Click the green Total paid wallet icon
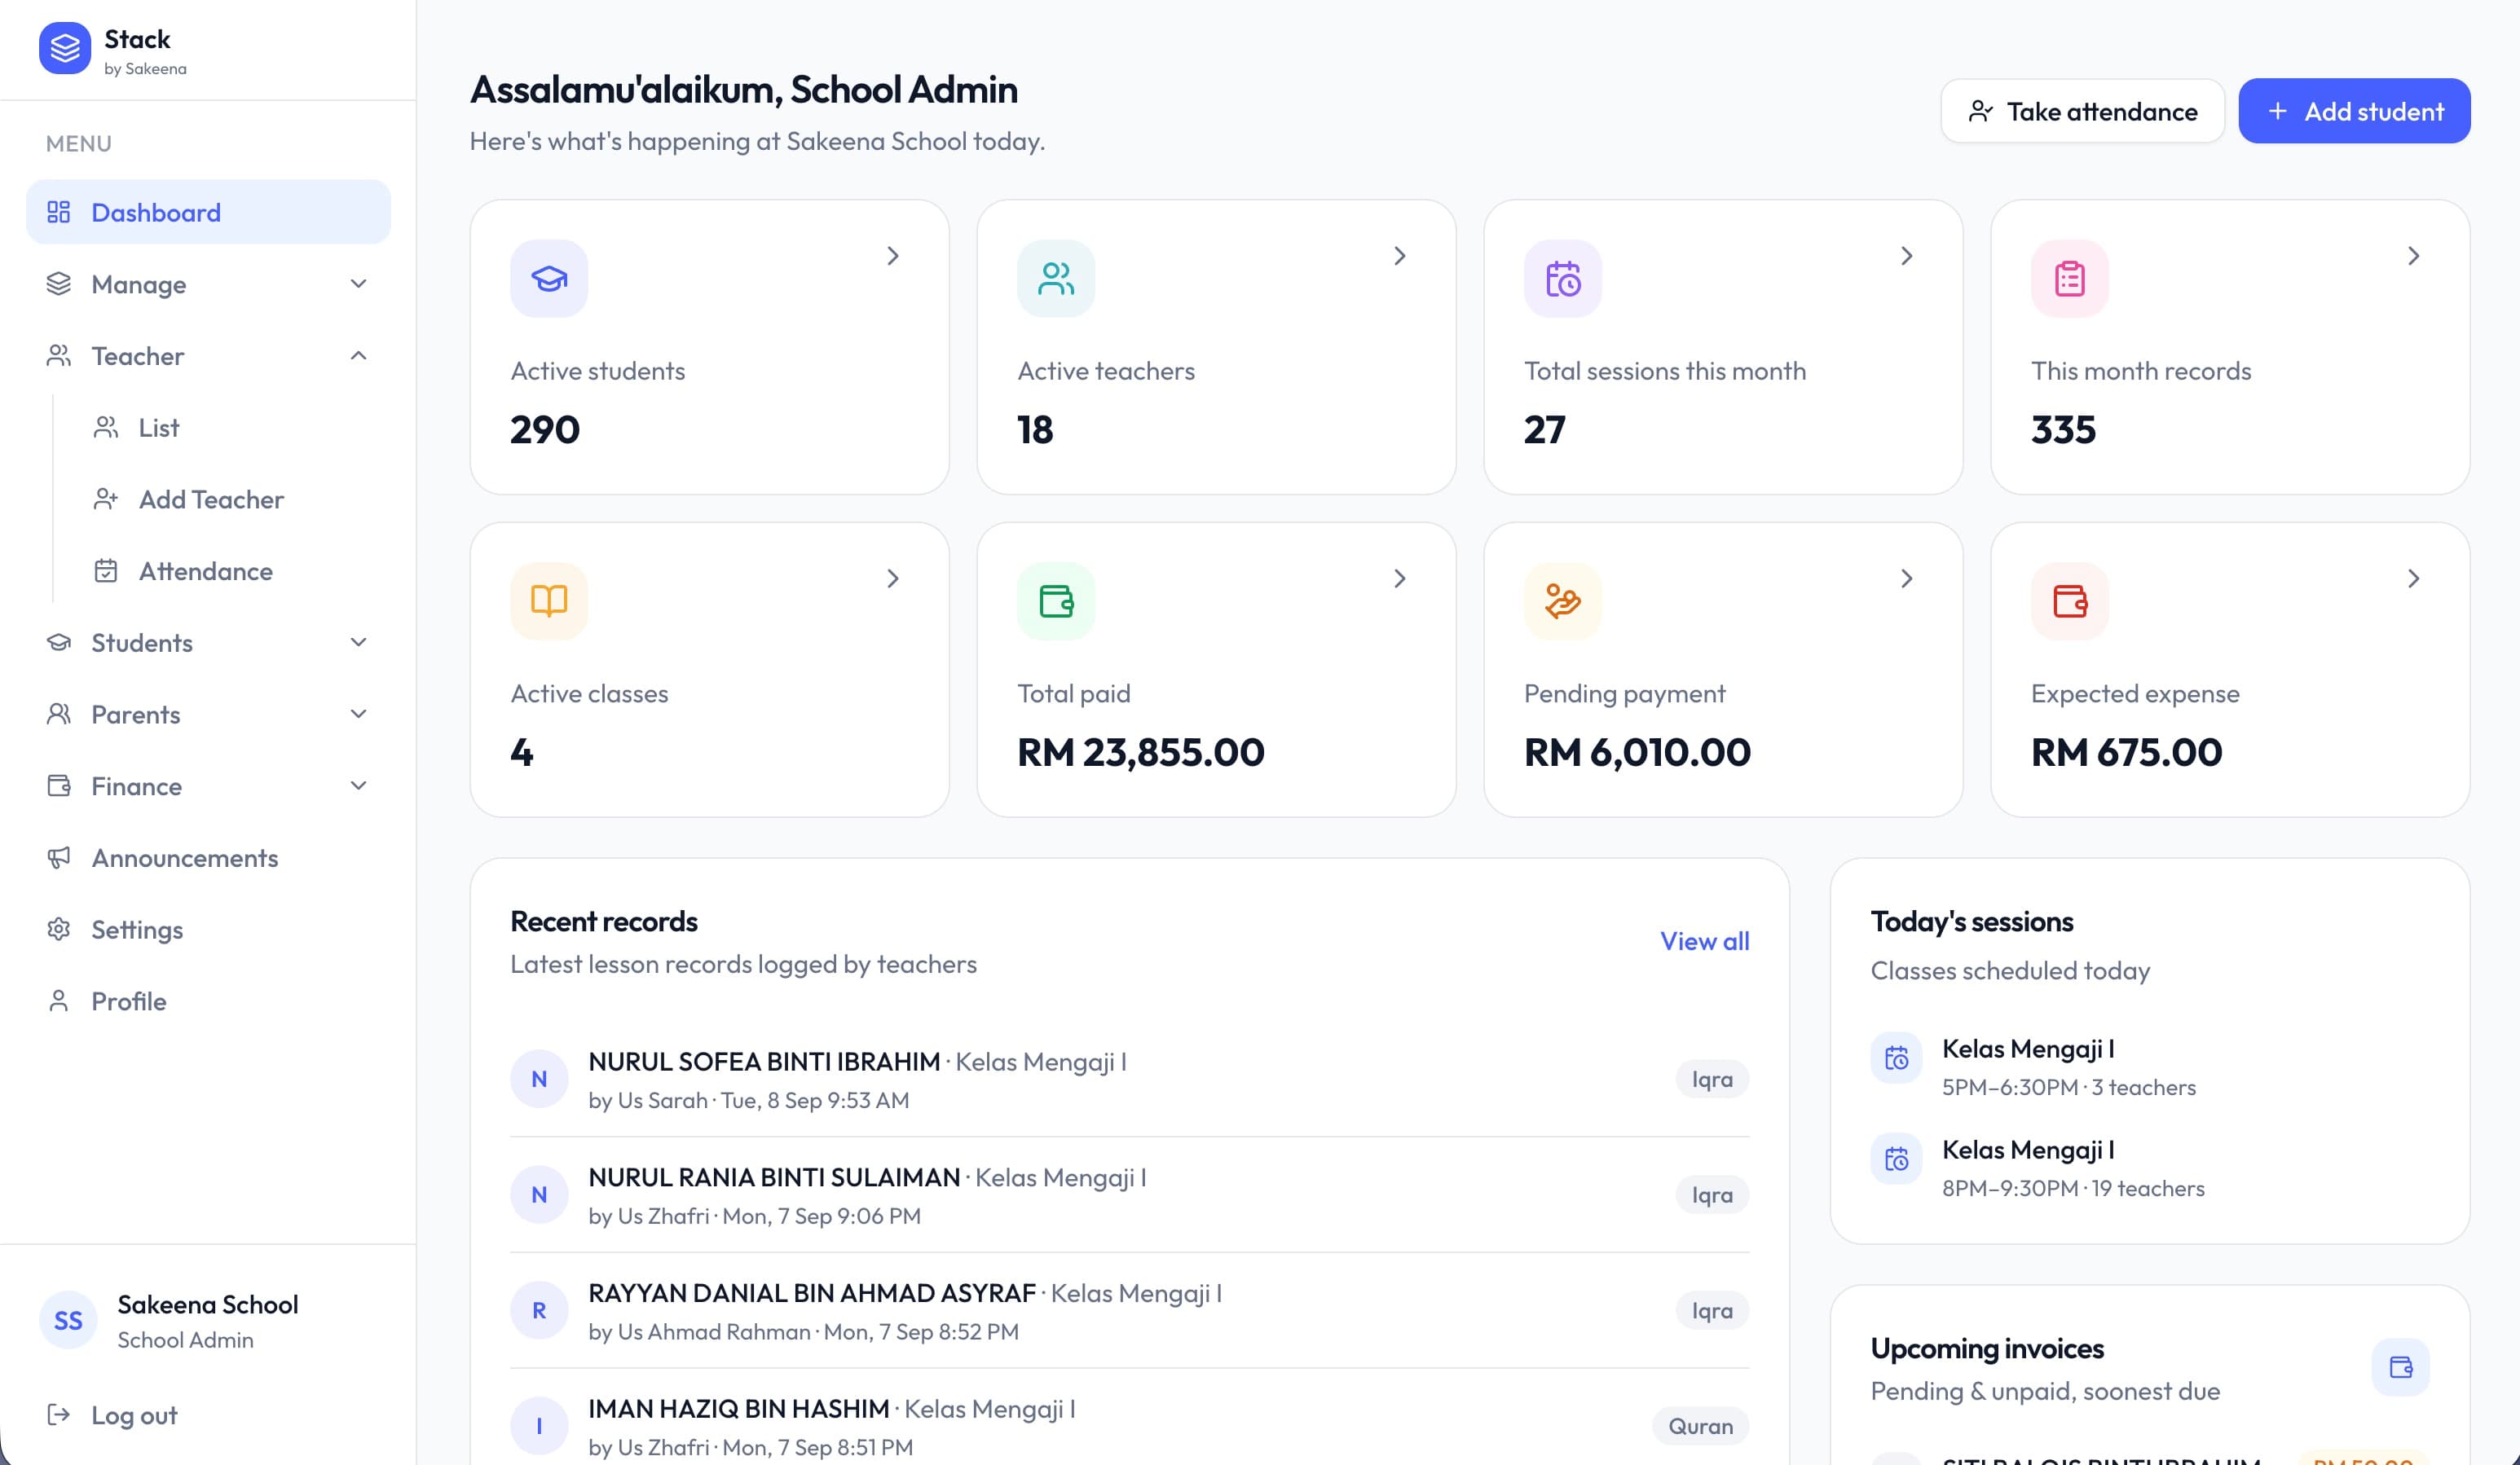The image size is (2520, 1465). click(x=1056, y=601)
